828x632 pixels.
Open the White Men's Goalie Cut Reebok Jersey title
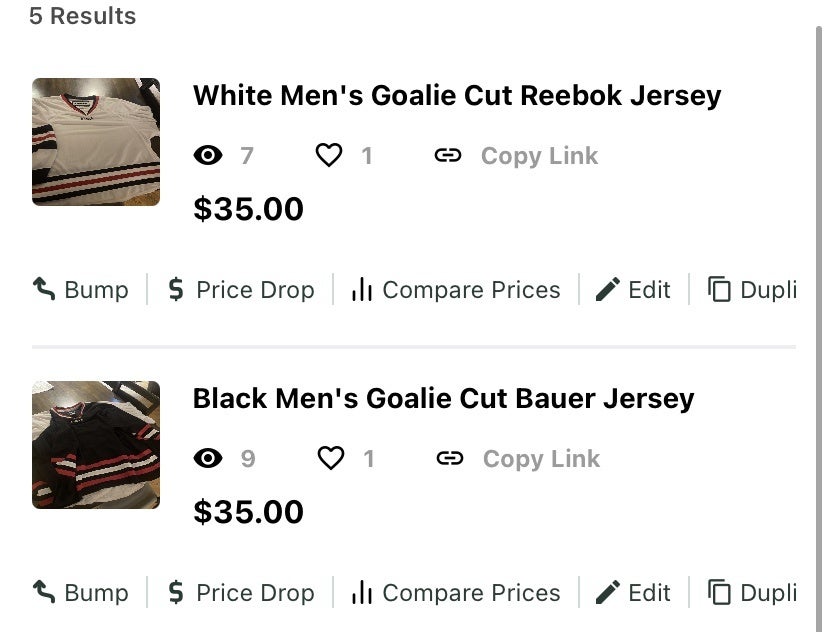click(456, 96)
